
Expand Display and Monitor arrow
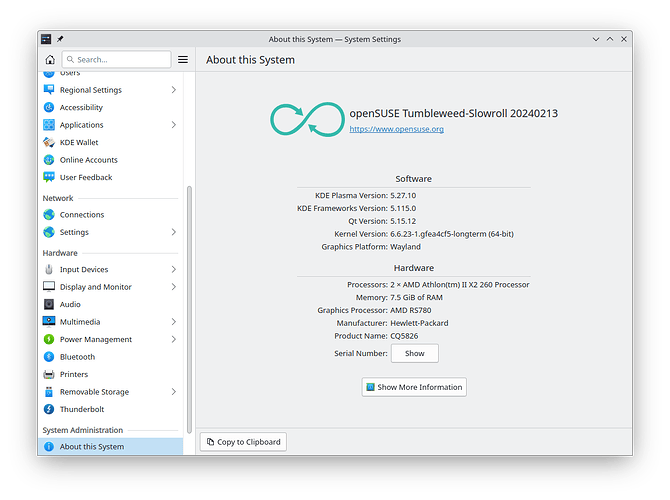[x=173, y=287]
